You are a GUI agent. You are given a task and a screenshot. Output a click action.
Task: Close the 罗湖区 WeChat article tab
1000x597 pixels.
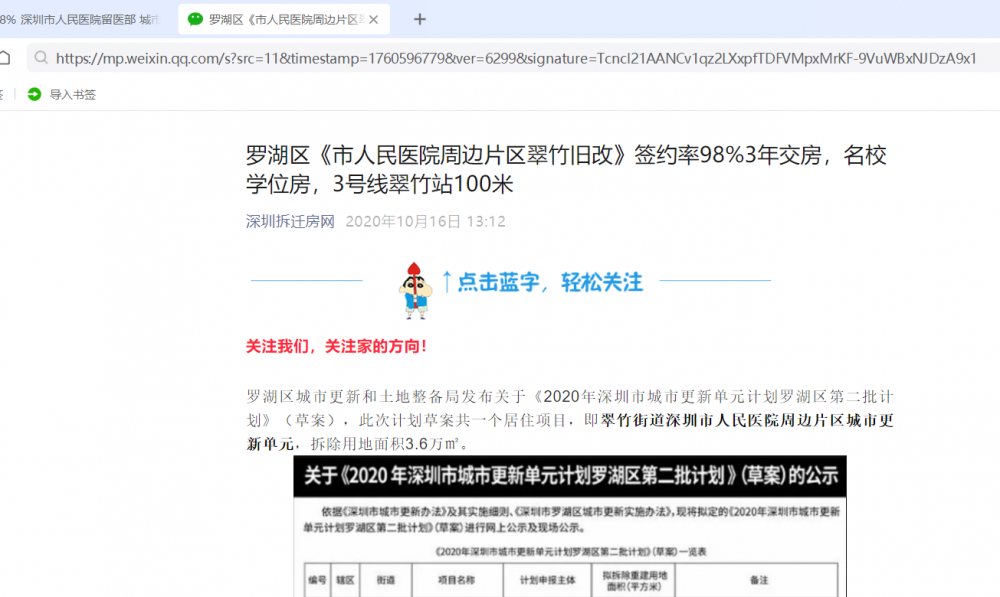(374, 20)
